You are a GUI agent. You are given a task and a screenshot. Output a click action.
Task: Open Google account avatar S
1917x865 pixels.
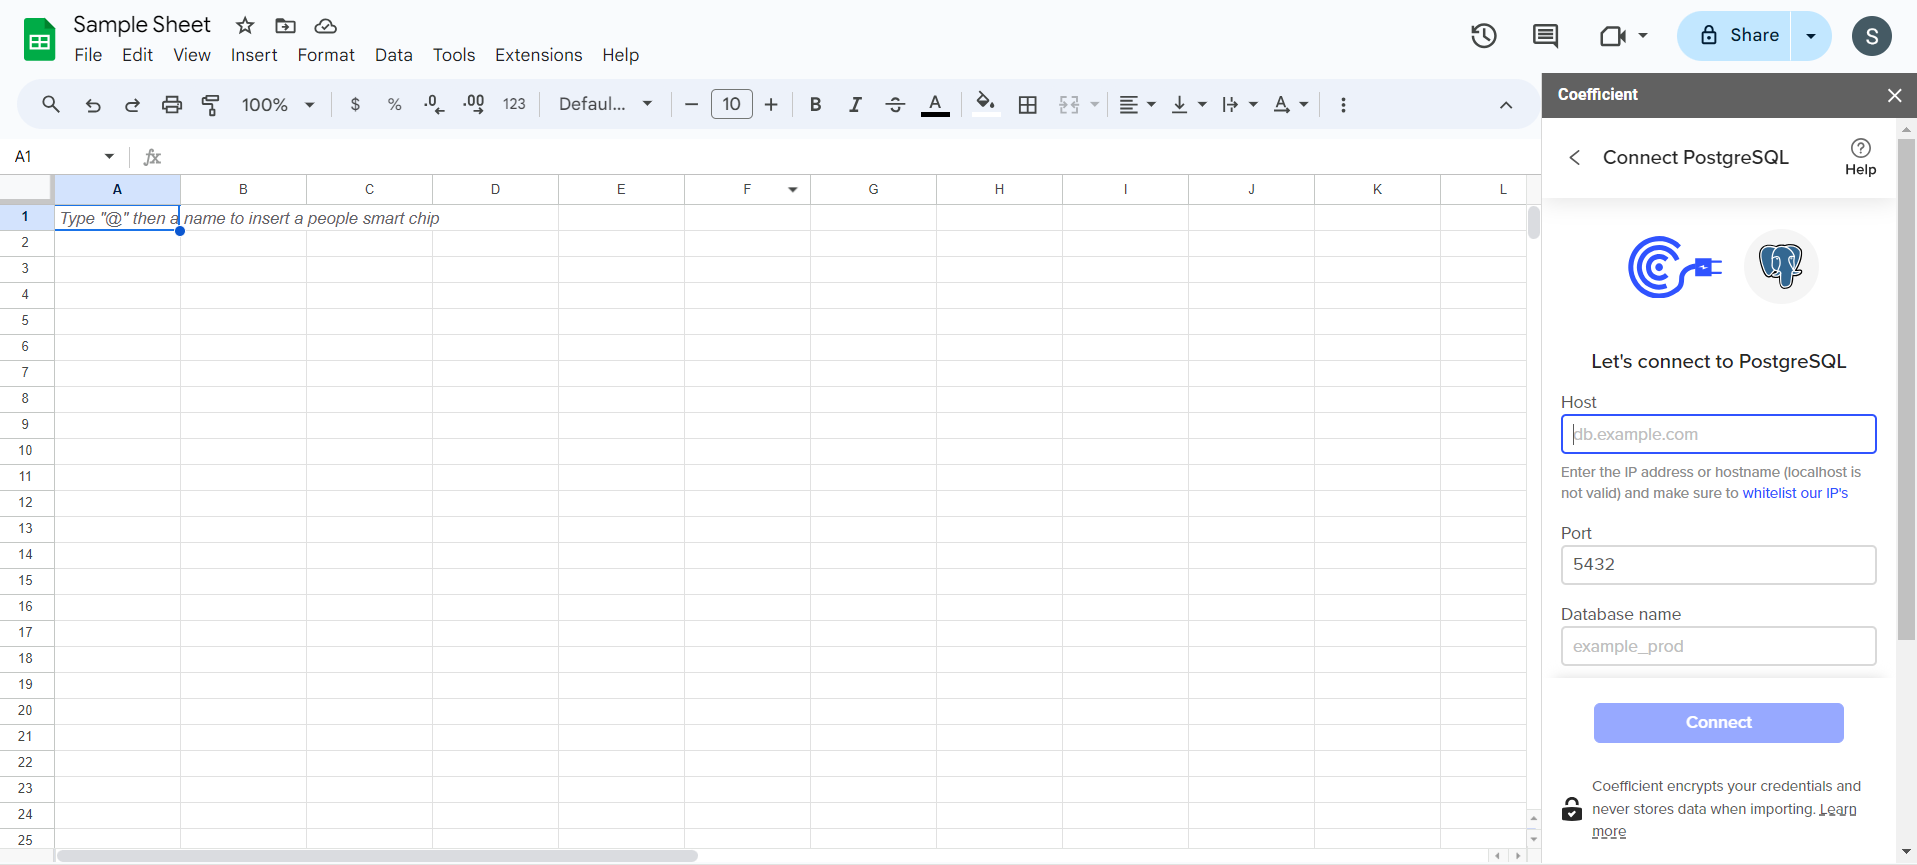pos(1871,37)
